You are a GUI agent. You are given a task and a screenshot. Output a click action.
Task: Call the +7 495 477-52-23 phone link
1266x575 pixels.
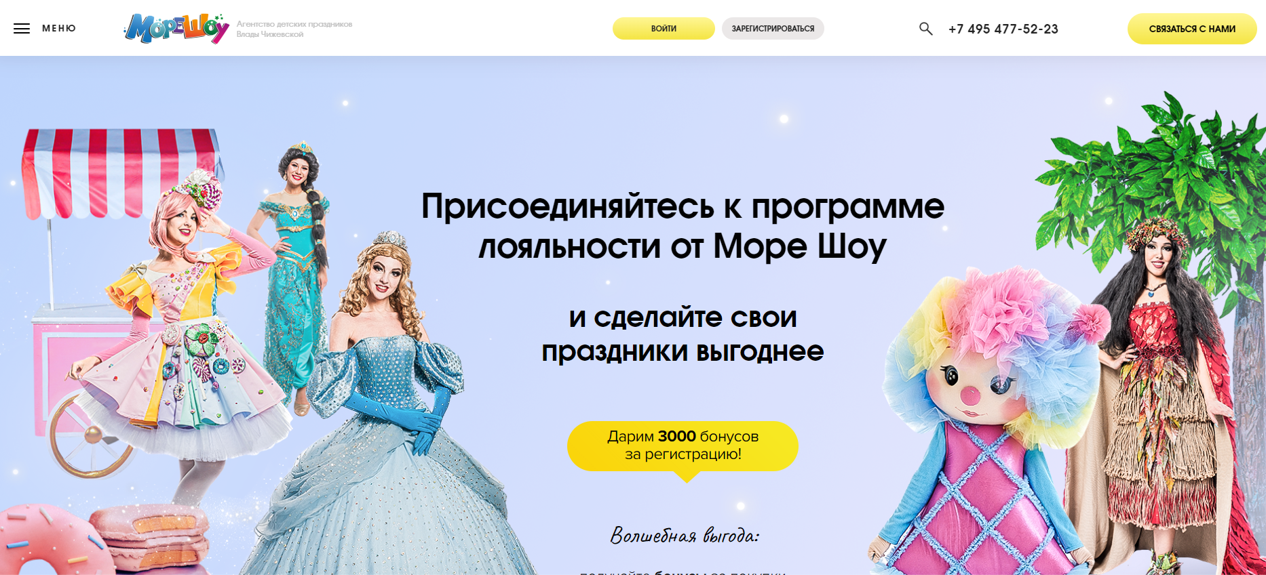click(x=1003, y=29)
